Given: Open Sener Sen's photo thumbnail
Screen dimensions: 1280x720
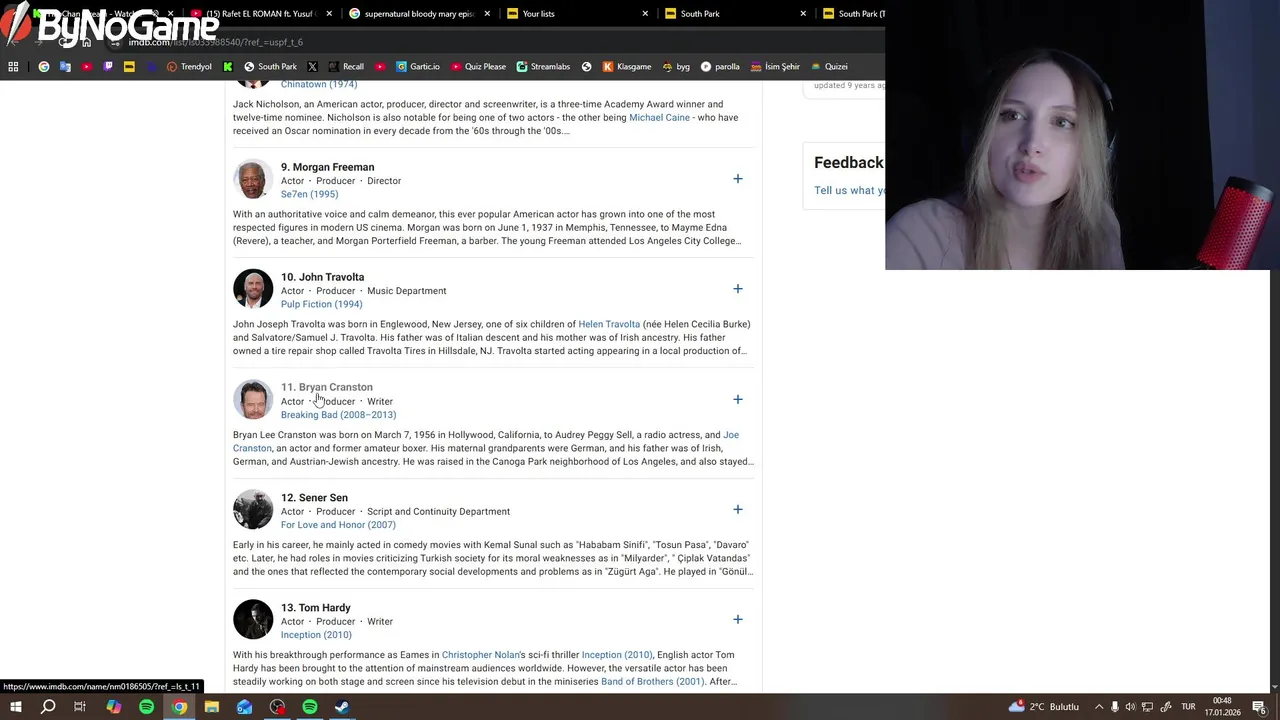Looking at the screenshot, I should click(x=253, y=509).
